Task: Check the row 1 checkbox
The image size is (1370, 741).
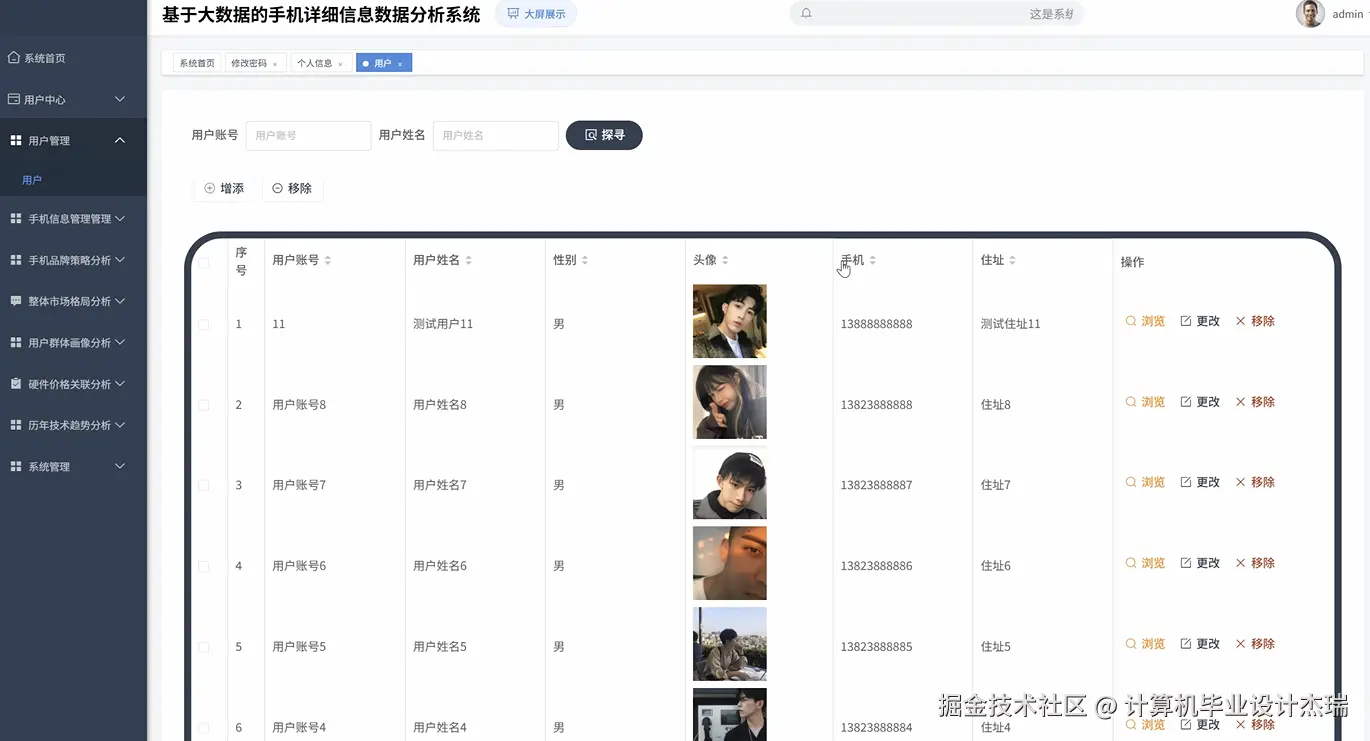Action: (204, 325)
